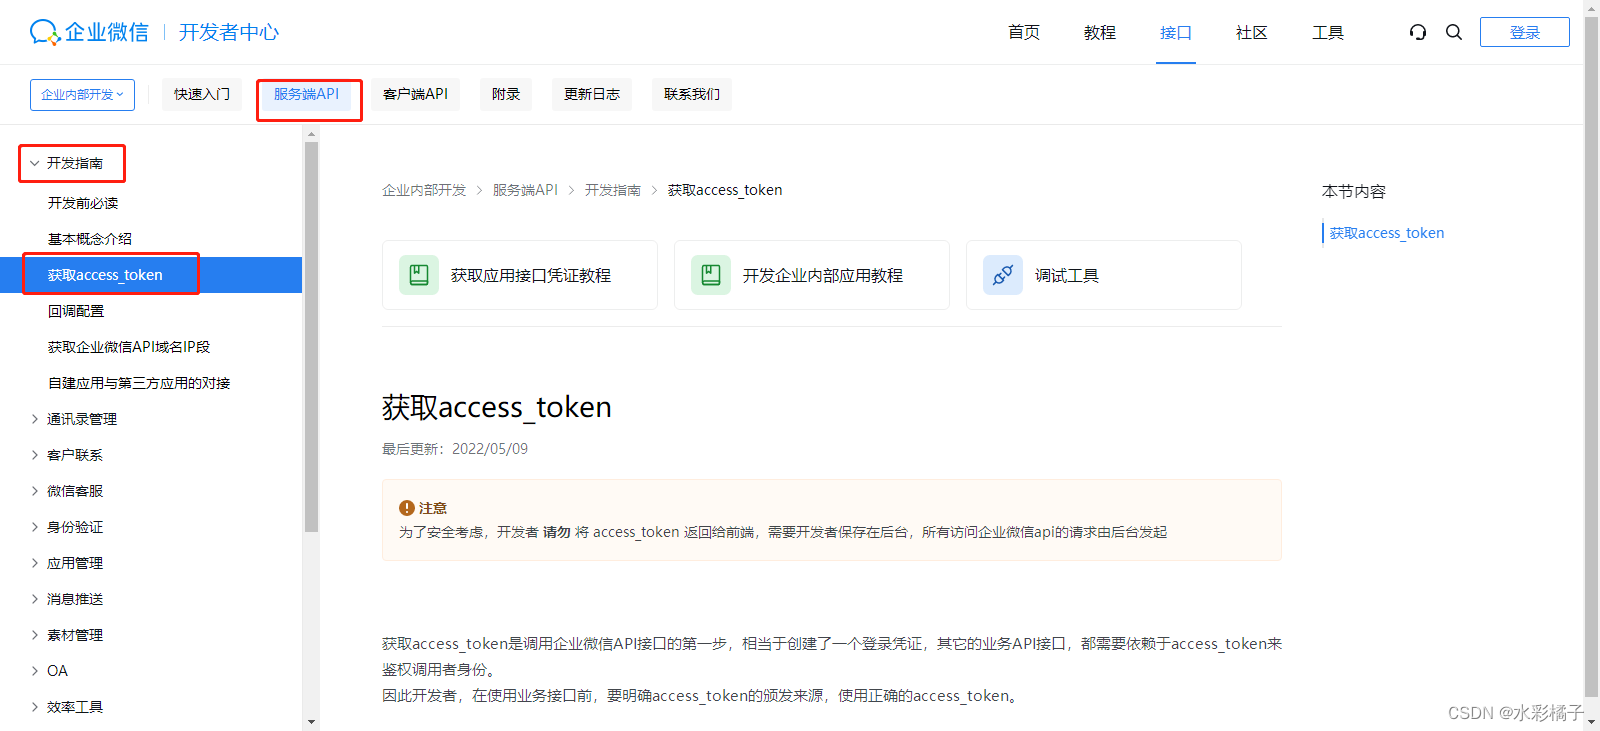The width and height of the screenshot is (1600, 731).
Task: Open the 调试工具 card
Action: point(1104,275)
